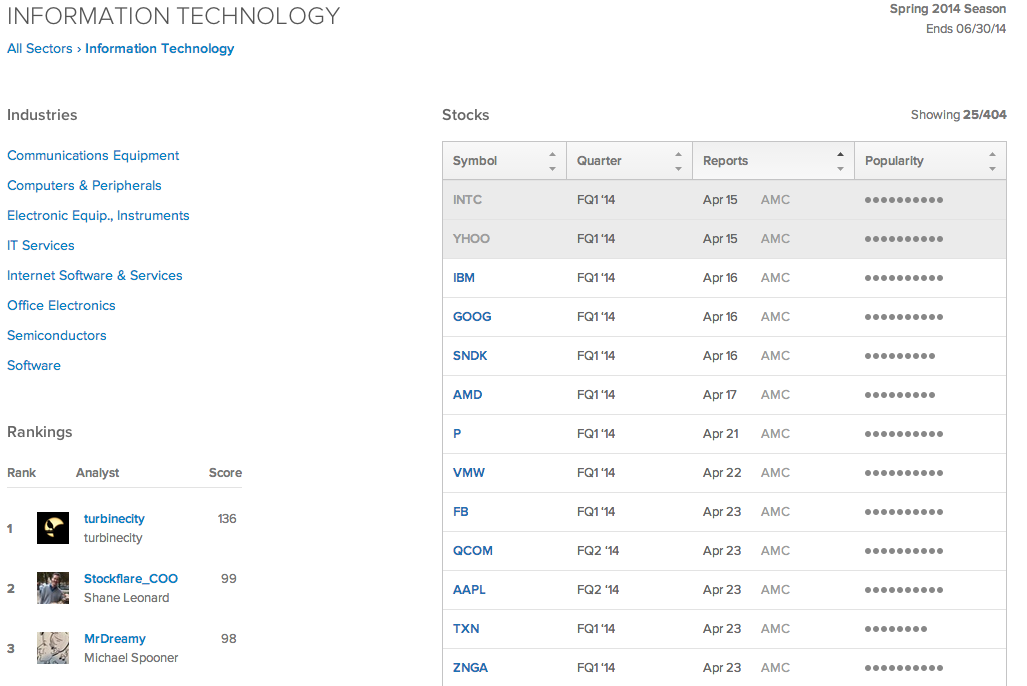Viewport: 1027px width, 686px height.
Task: Open Semiconductors industry
Action: (x=56, y=335)
